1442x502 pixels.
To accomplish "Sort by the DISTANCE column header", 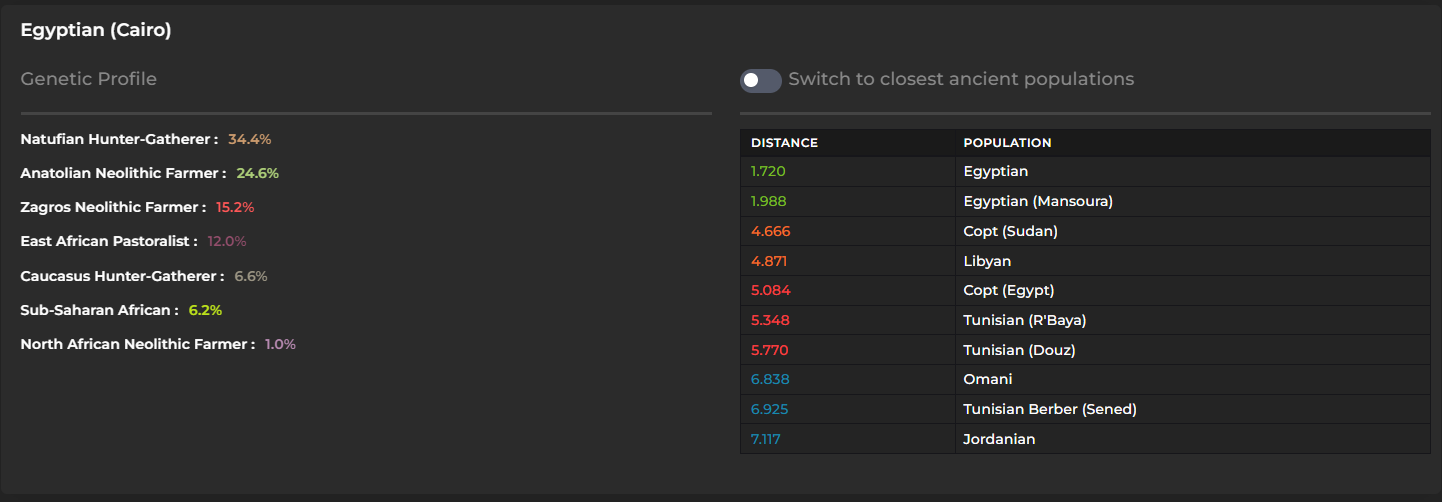I will tap(784, 143).
